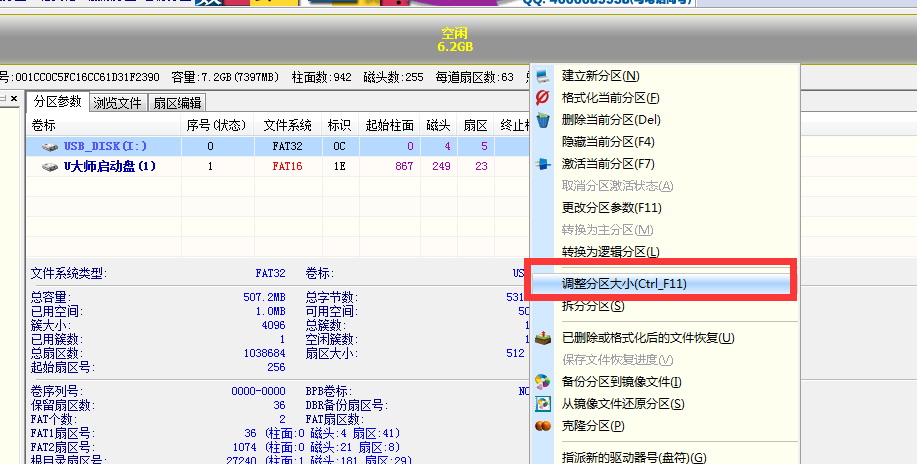Viewport: 917px width, 464px height.
Task: Open 更改分区参数(F11)
Action: (612, 208)
